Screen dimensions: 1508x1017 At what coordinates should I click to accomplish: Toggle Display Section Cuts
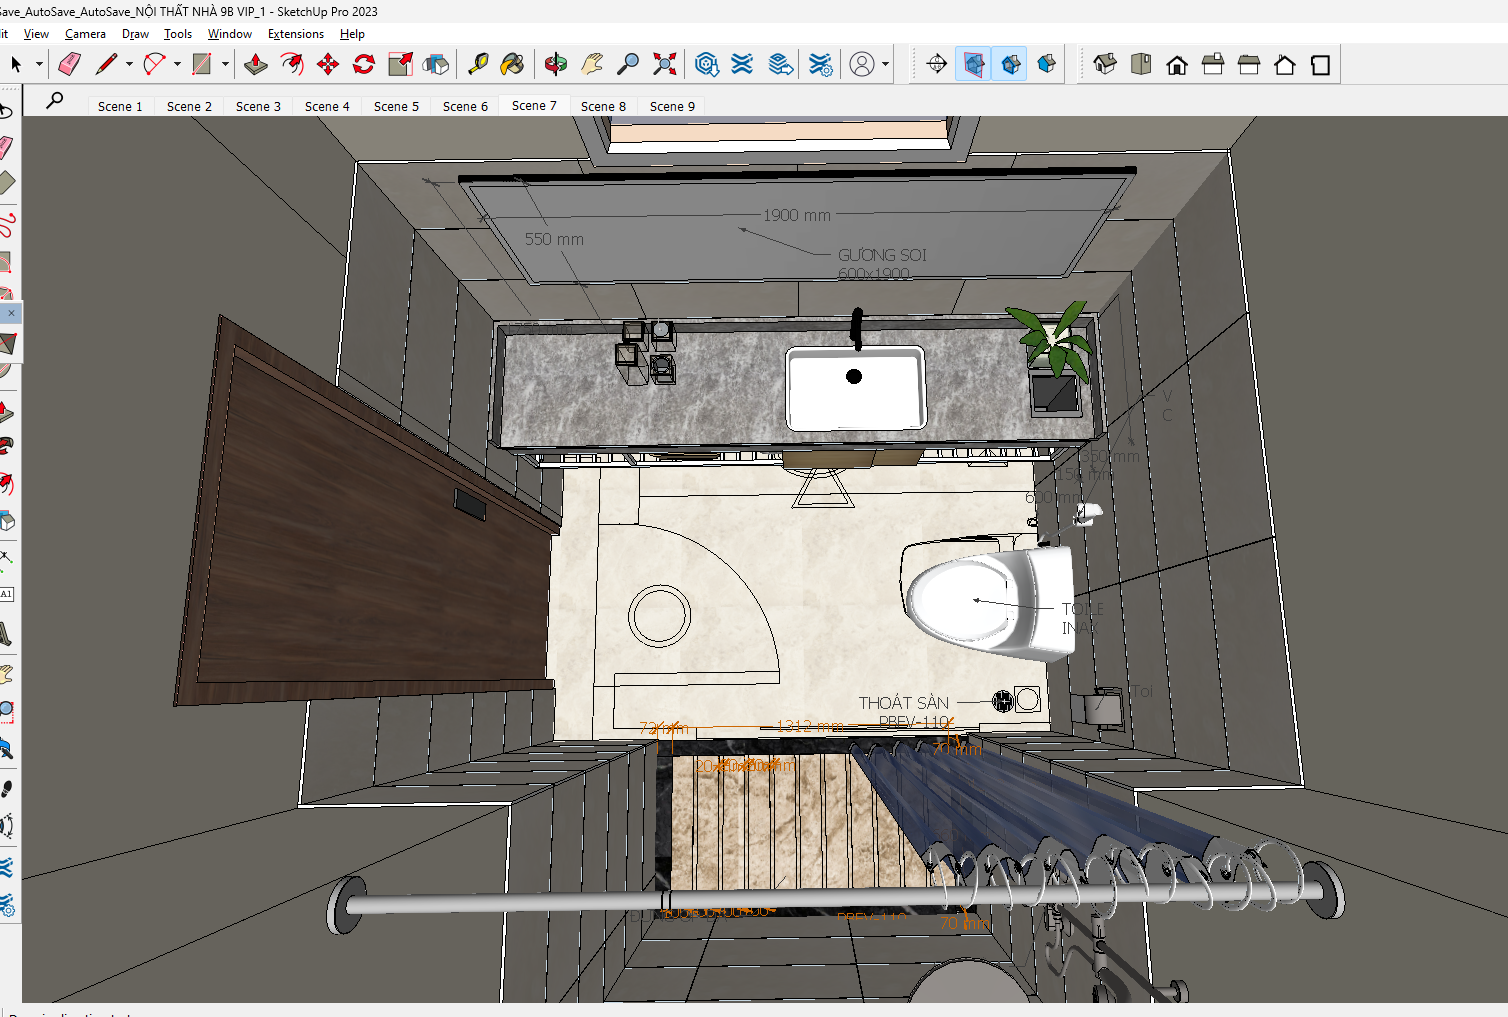click(1010, 64)
